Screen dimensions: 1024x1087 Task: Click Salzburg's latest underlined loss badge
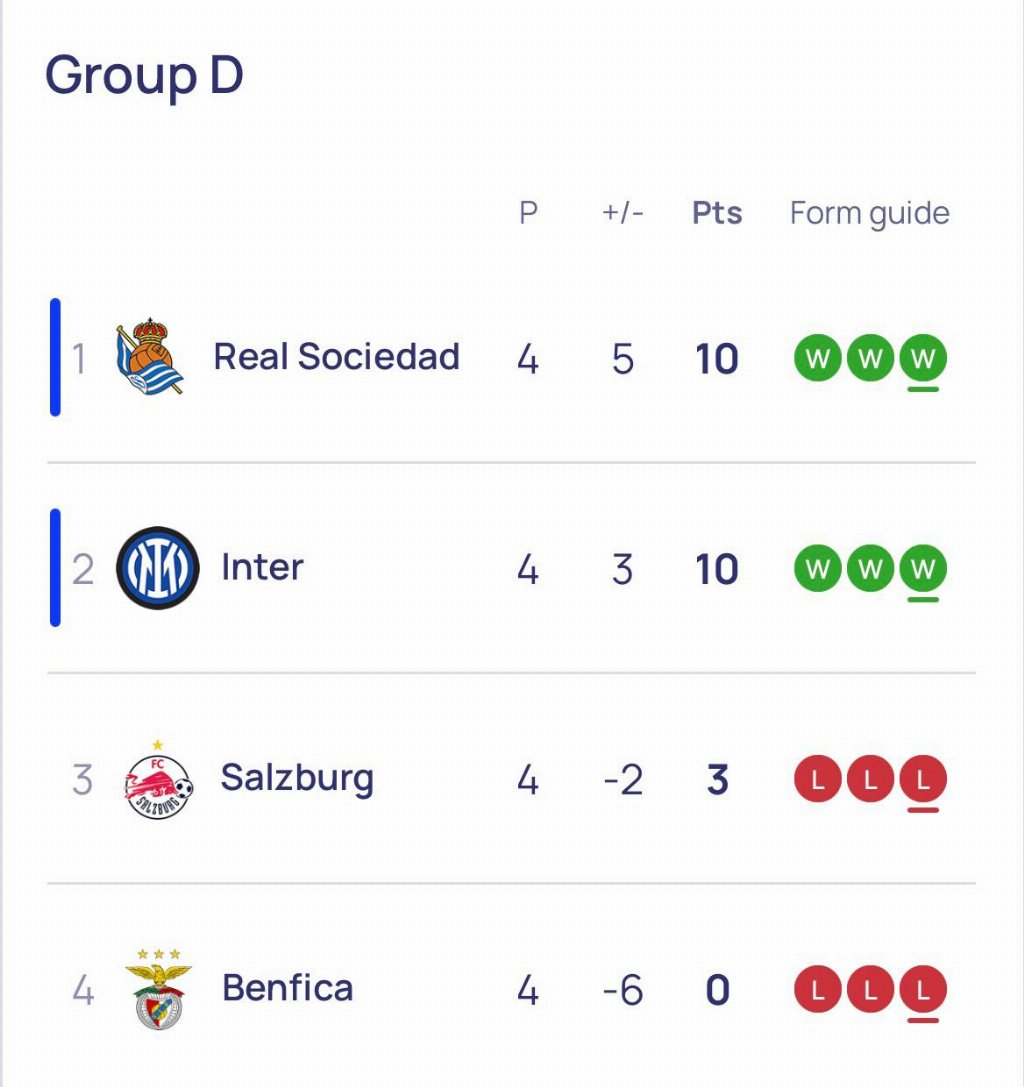922,781
